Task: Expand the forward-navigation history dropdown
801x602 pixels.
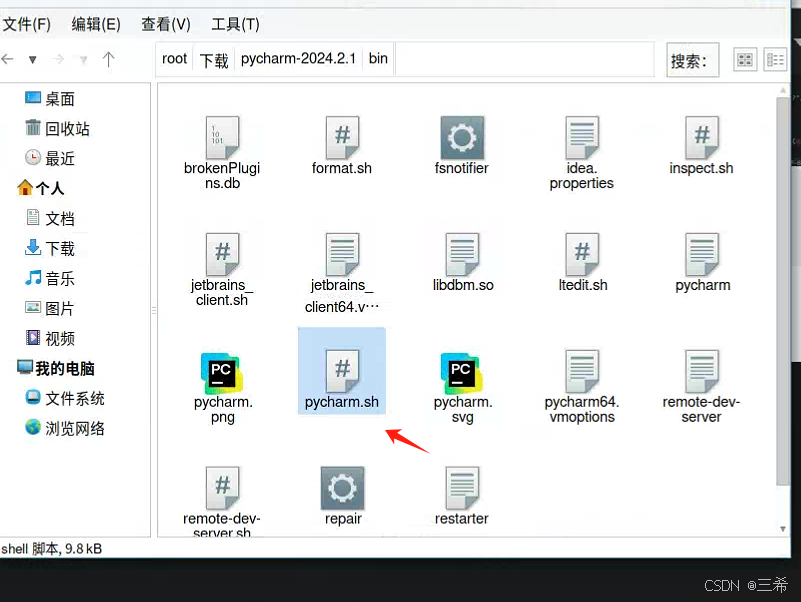Action: click(84, 59)
